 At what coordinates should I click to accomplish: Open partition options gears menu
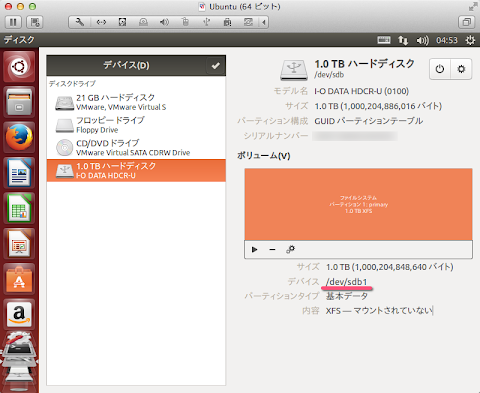[290, 249]
